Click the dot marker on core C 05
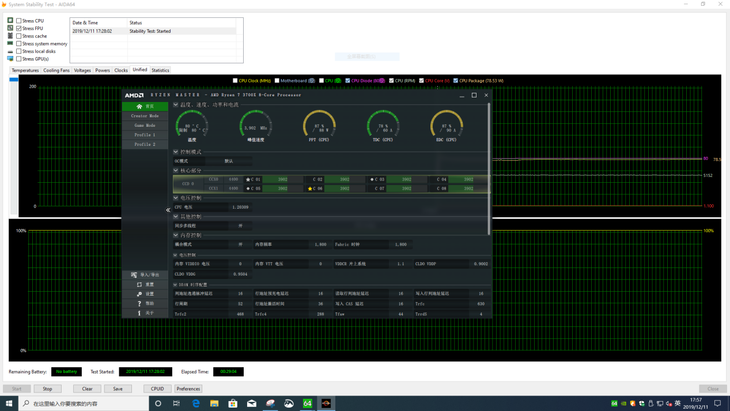The image size is (730, 411). click(248, 189)
